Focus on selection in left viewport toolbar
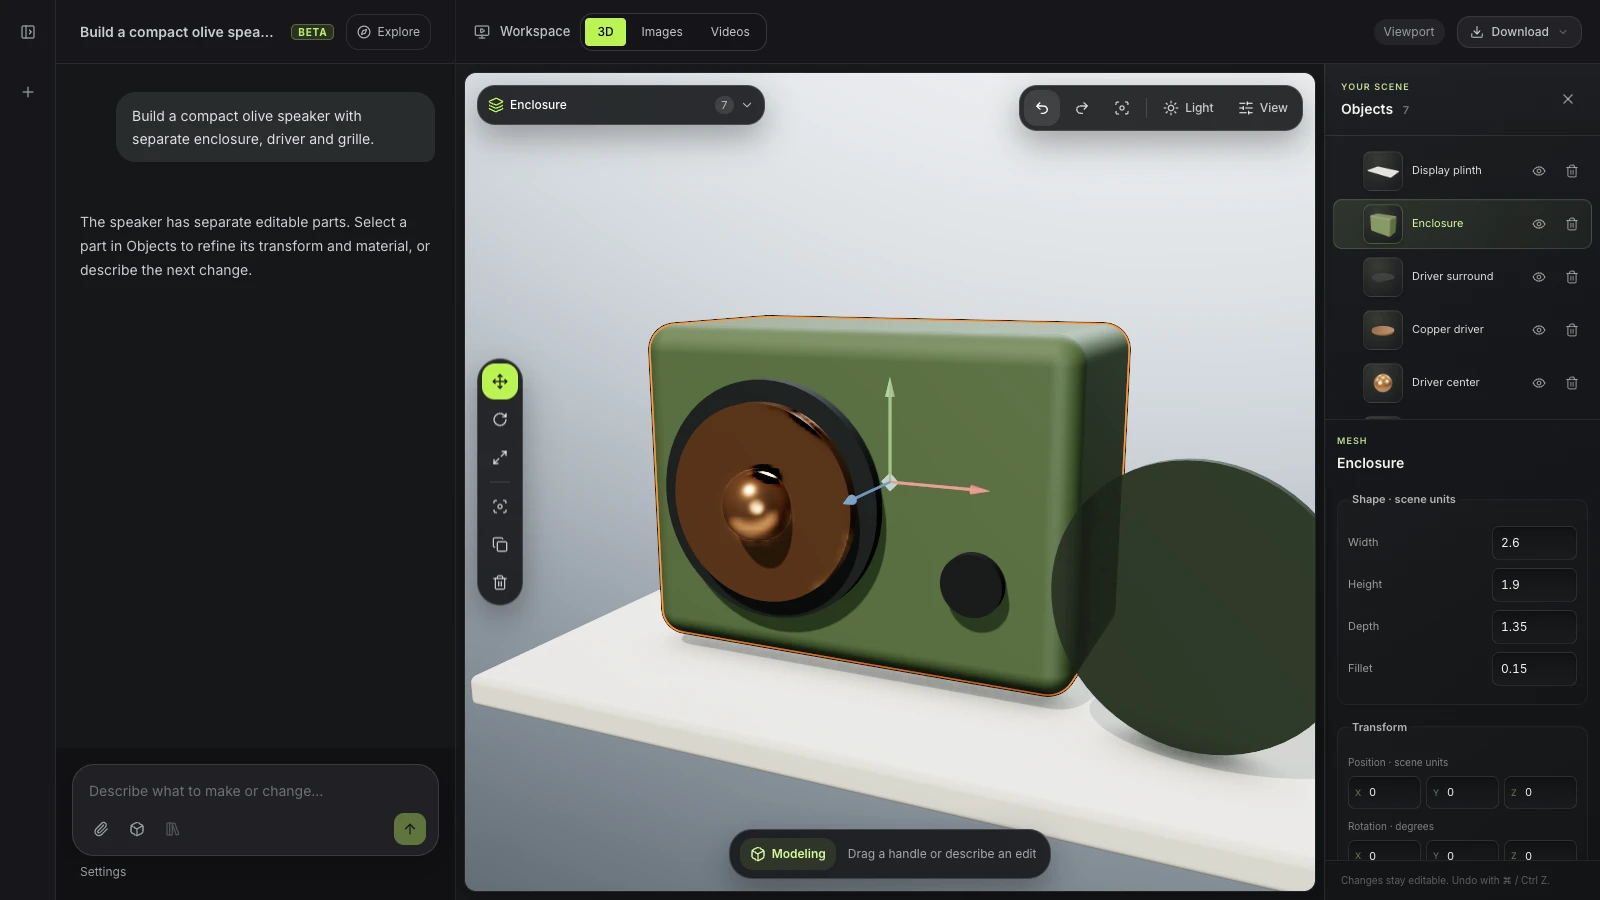 [500, 507]
